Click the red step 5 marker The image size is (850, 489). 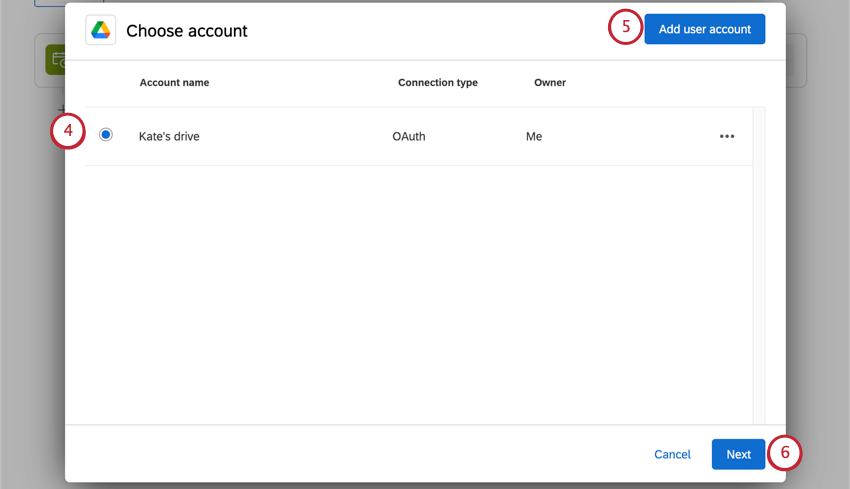(x=625, y=27)
